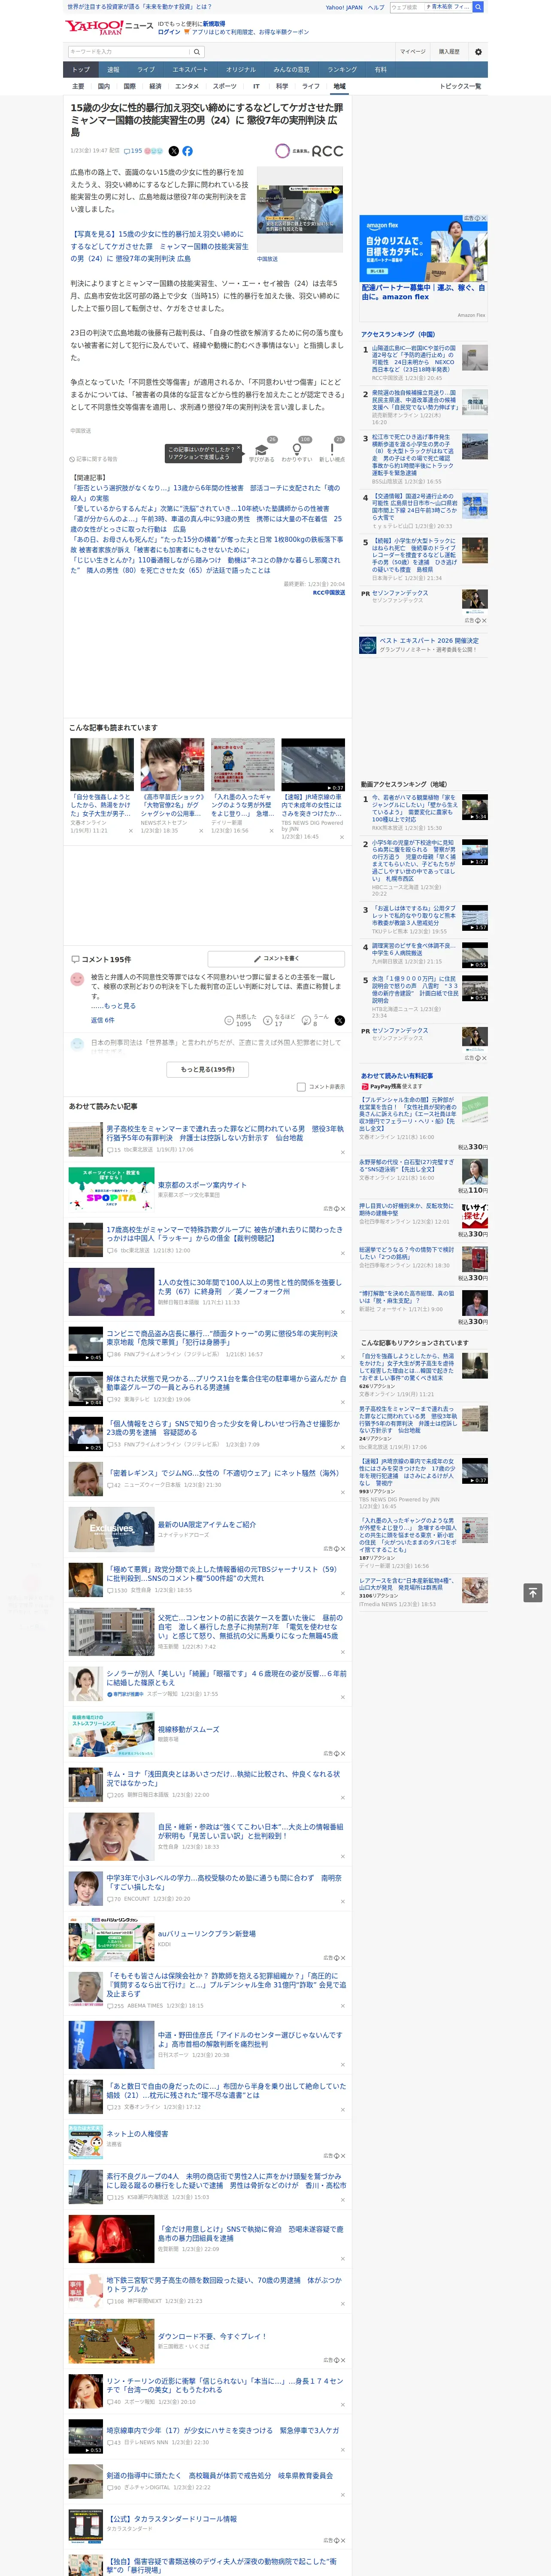Image resolution: width=551 pixels, height=2576 pixels.
Task: Open the スポーツ category
Action: pyautogui.click(x=225, y=86)
